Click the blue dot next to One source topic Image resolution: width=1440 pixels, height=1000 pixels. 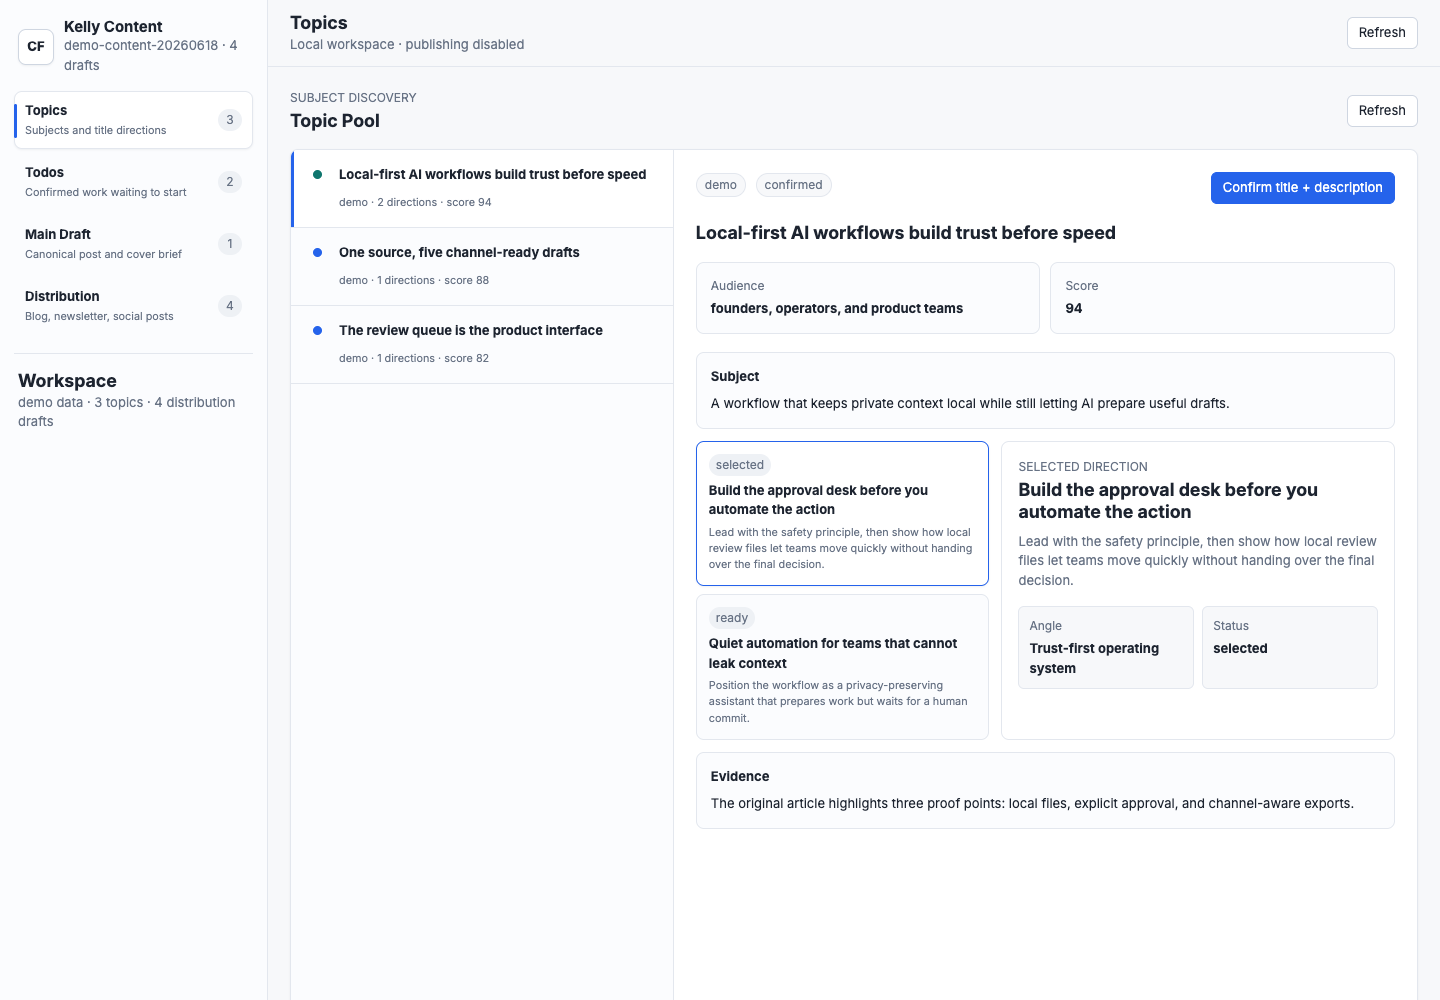pos(318,252)
